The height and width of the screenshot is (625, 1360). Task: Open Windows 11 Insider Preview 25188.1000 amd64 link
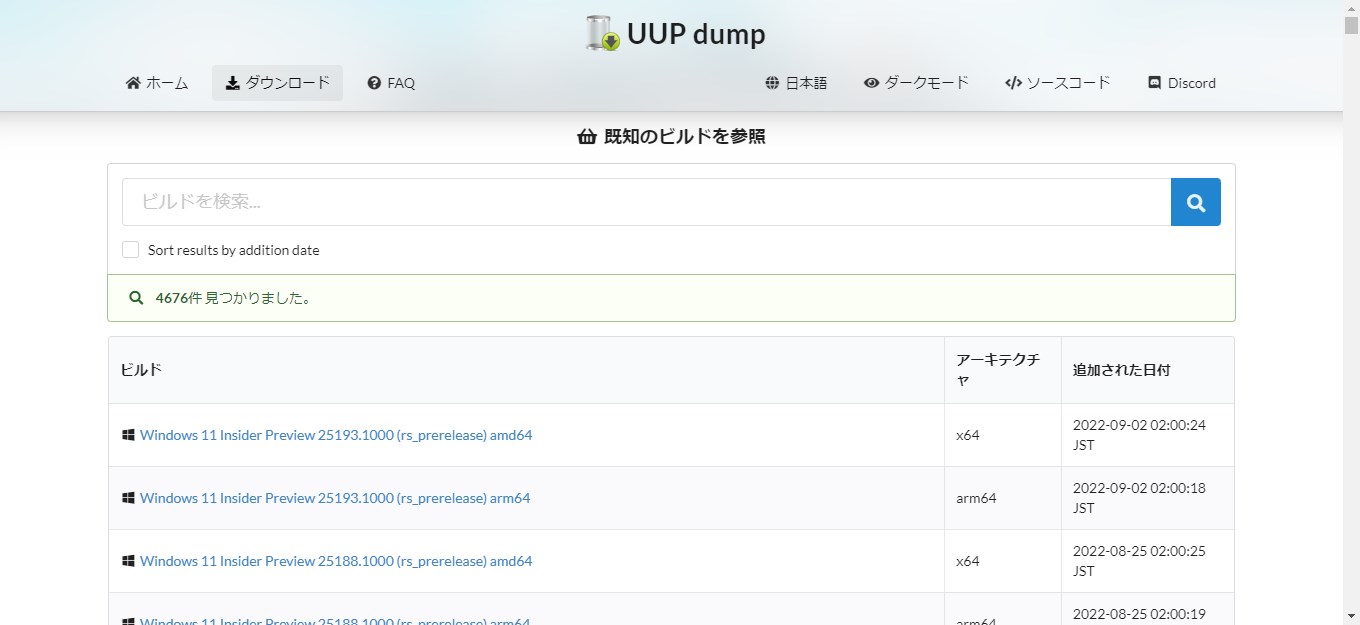[x=336, y=561]
